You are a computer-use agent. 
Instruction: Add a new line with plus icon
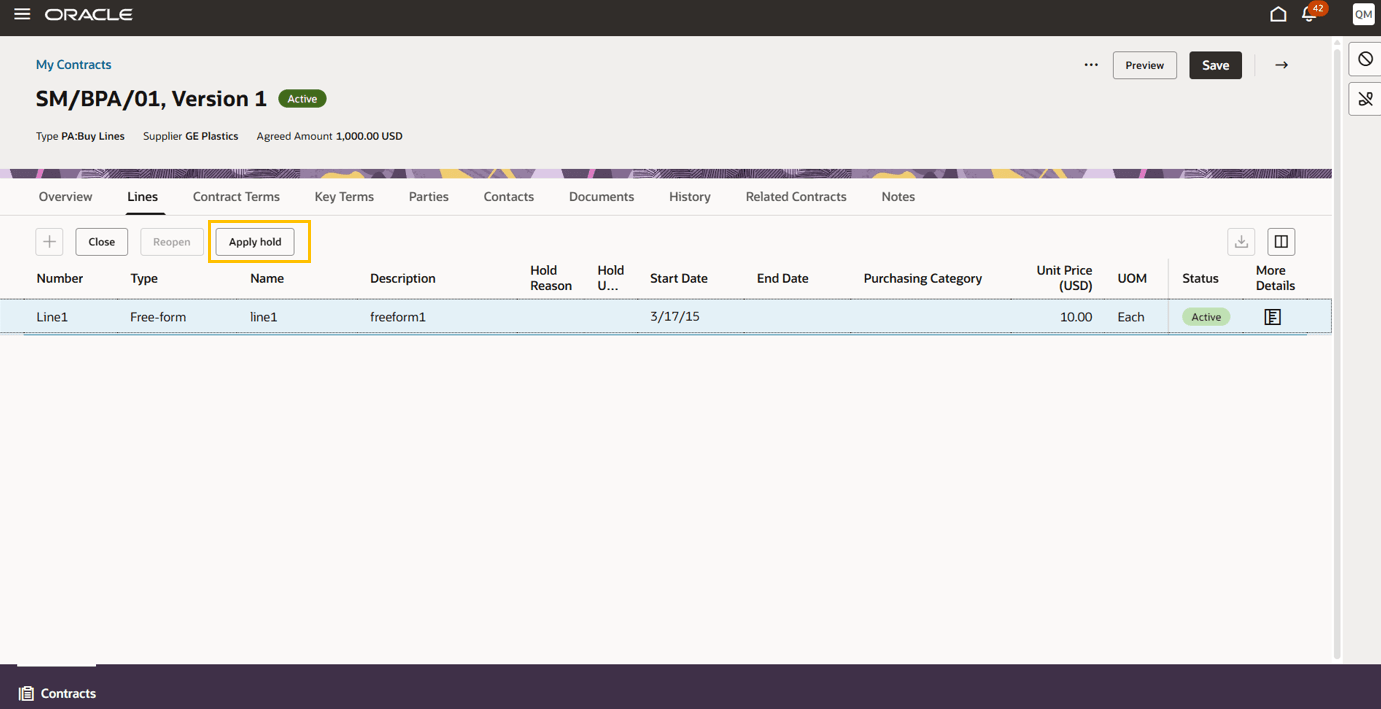pos(49,241)
